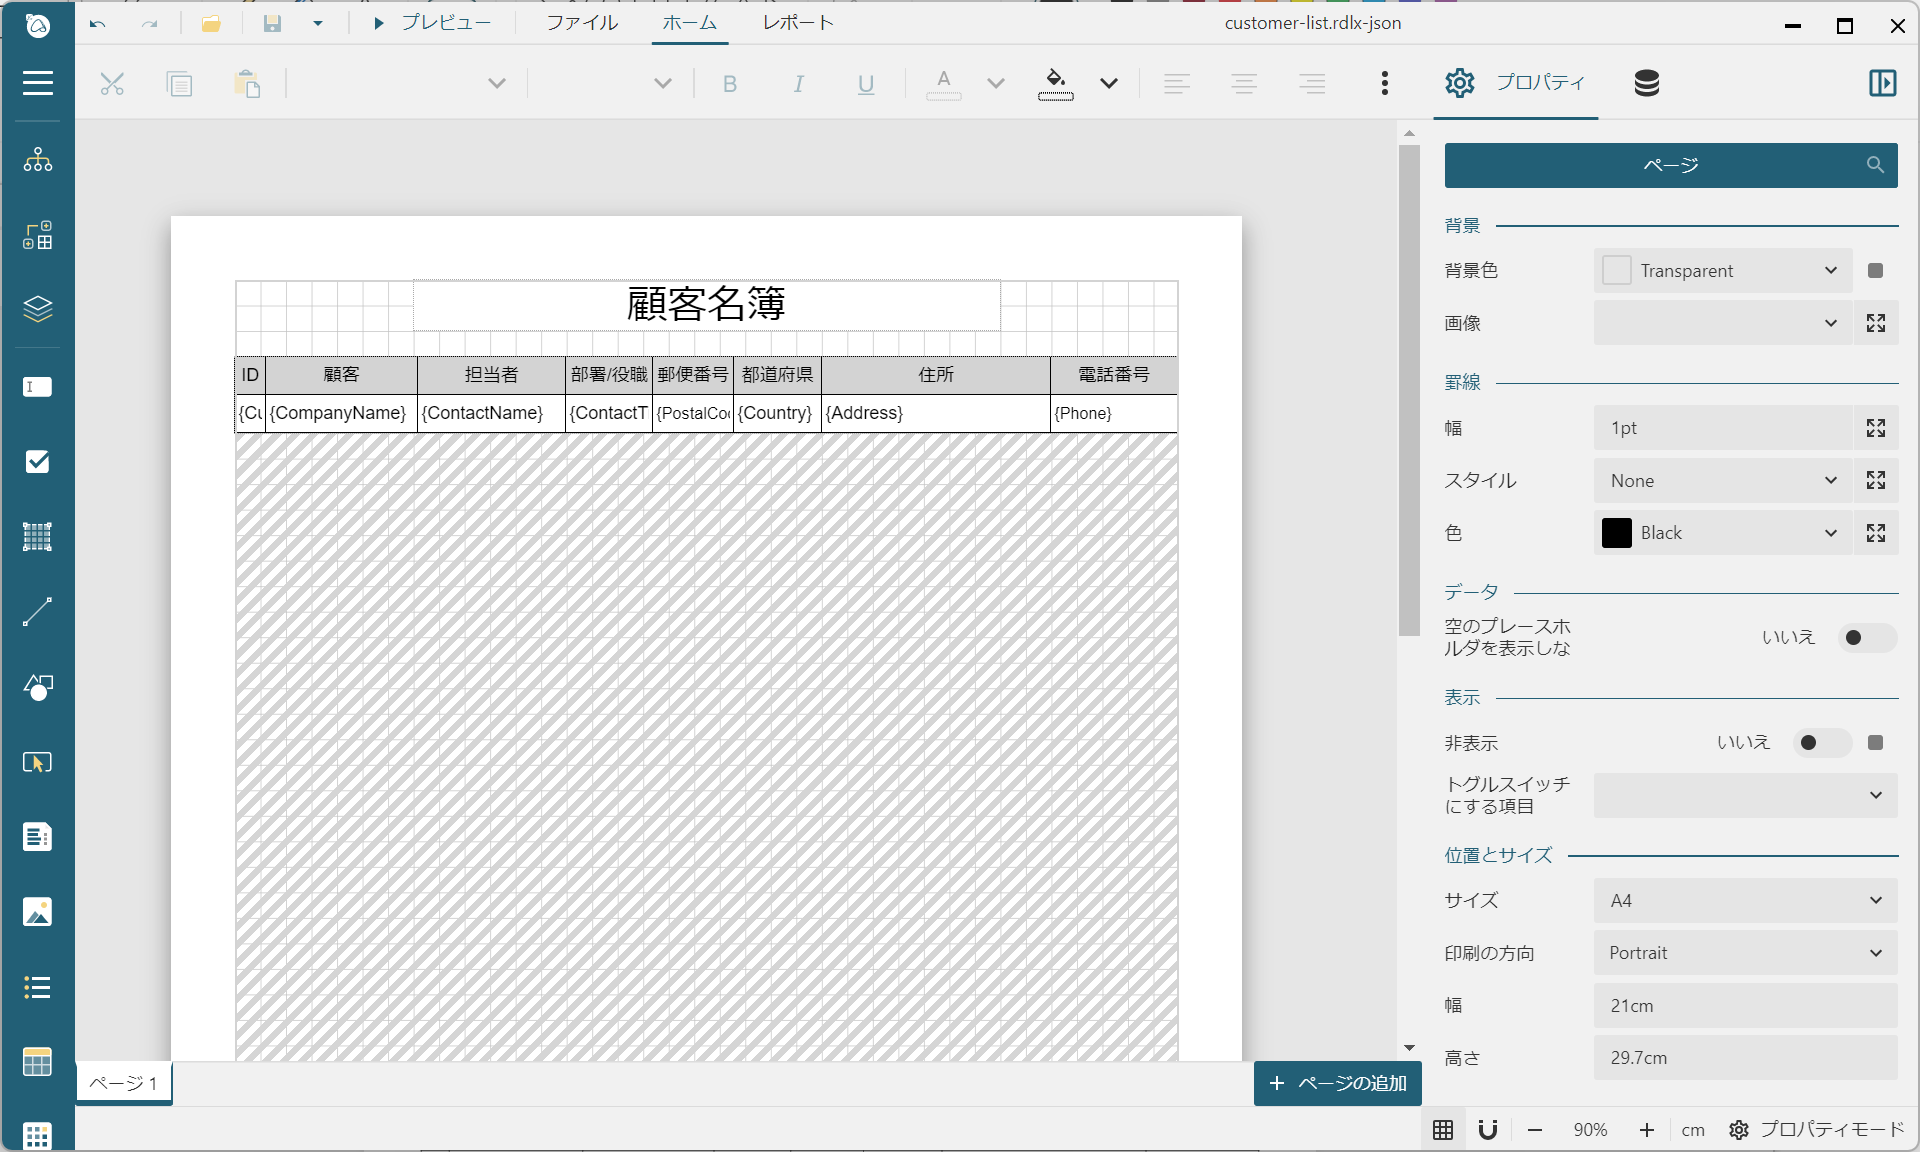
Task: Open the border 色 Black dropdown
Action: pyautogui.click(x=1723, y=533)
